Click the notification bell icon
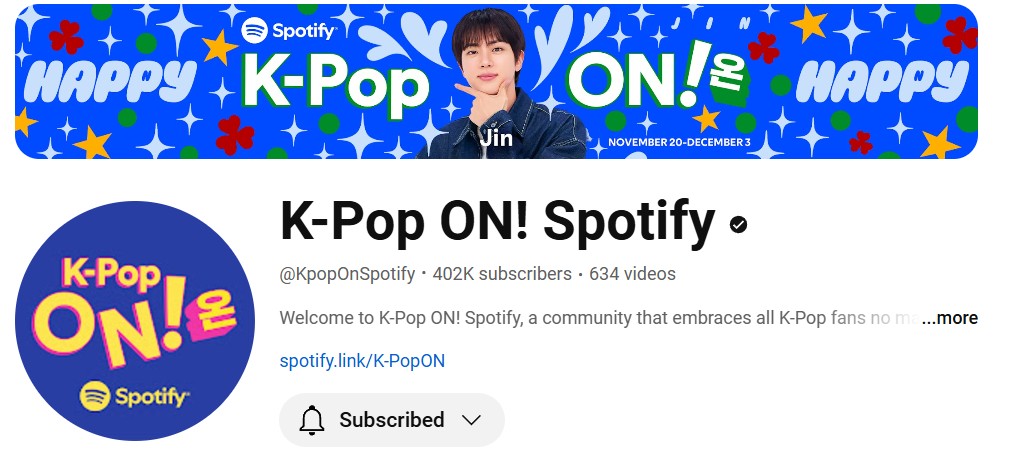This screenshot has width=1016, height=470. tap(311, 420)
